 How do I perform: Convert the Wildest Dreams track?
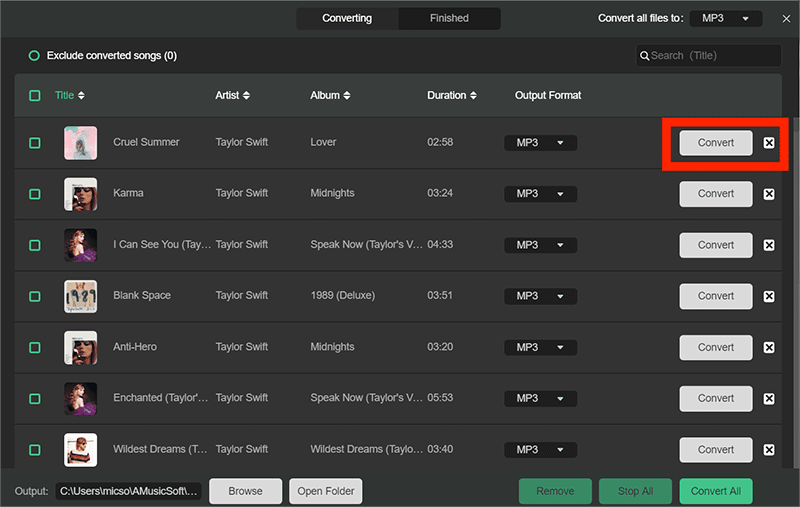(x=715, y=450)
